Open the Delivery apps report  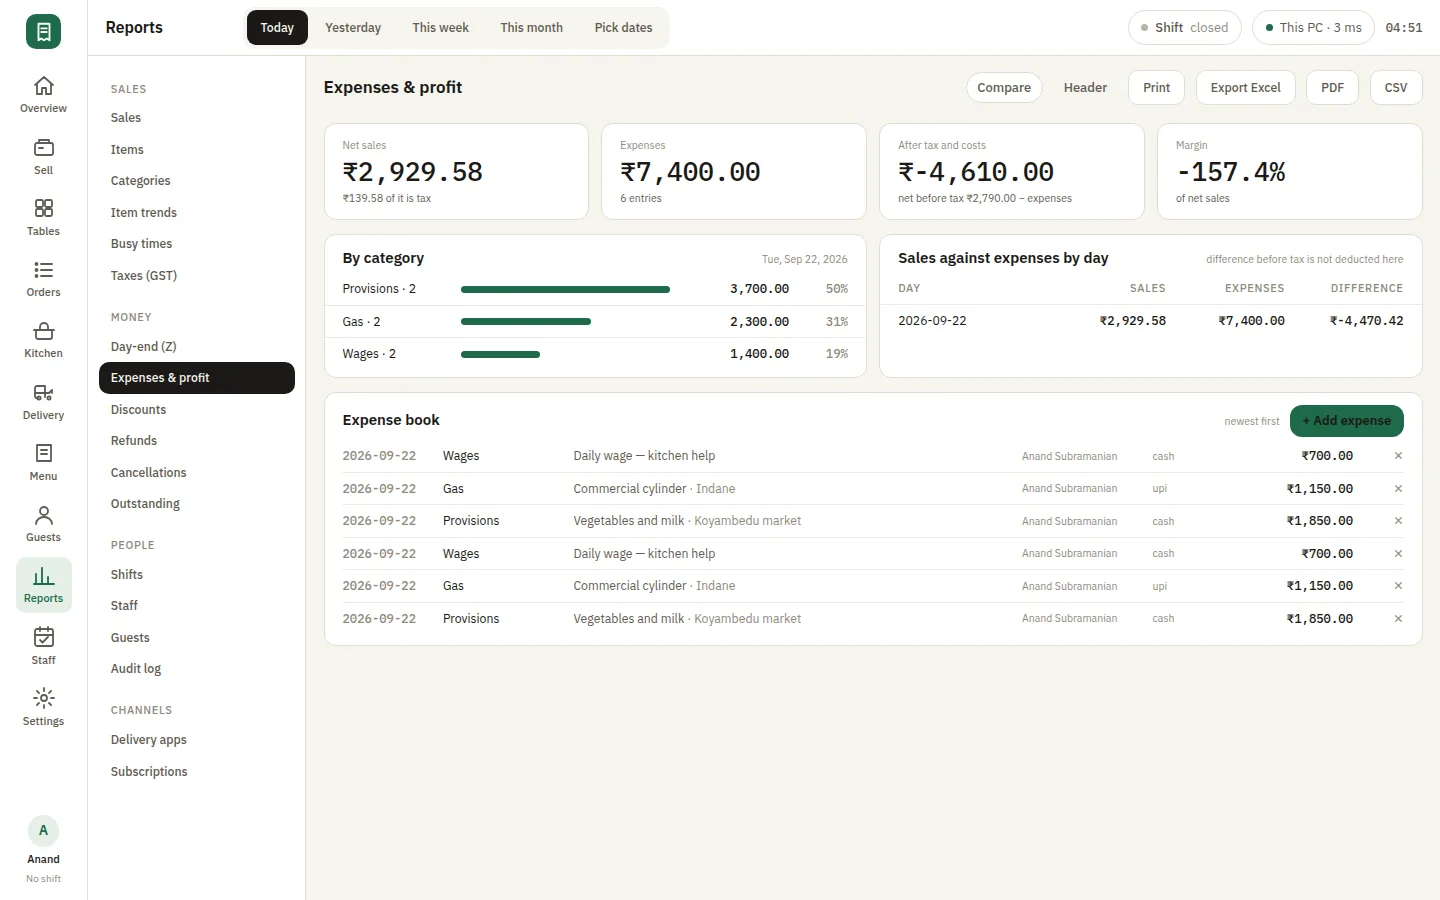point(197,740)
